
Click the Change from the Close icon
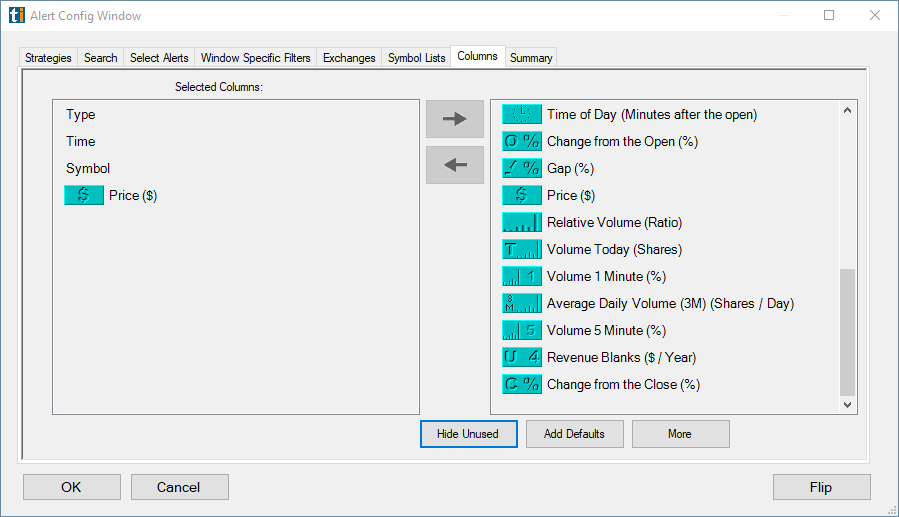click(522, 384)
